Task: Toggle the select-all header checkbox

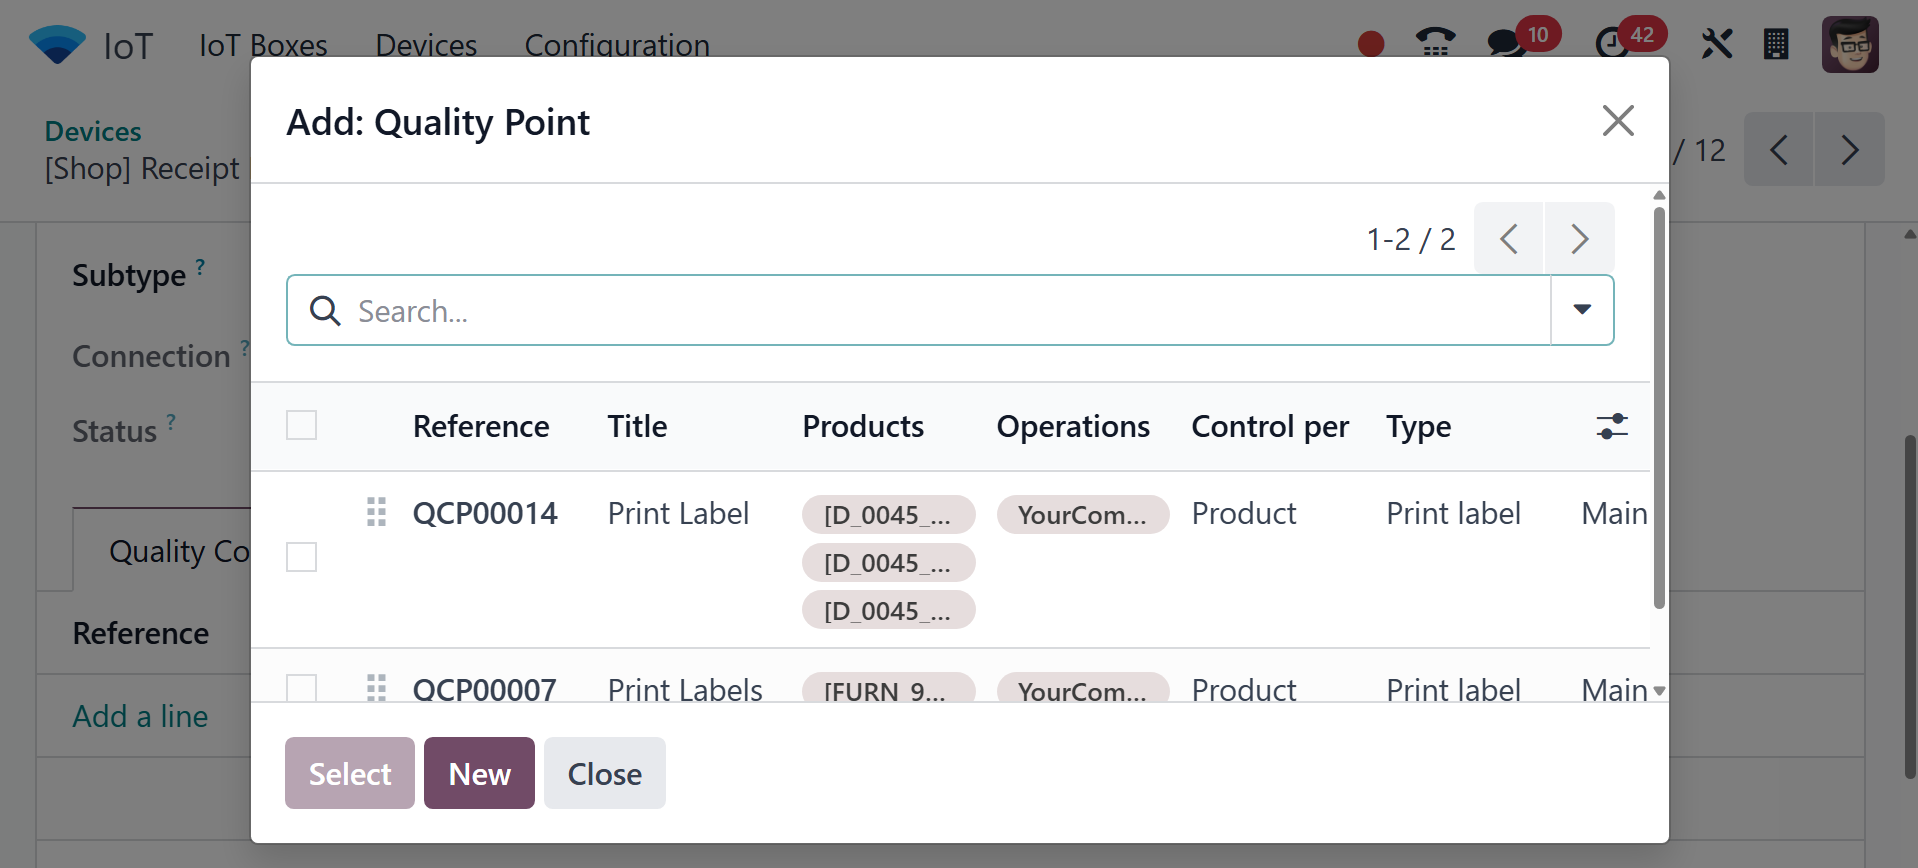Action: [x=301, y=426]
